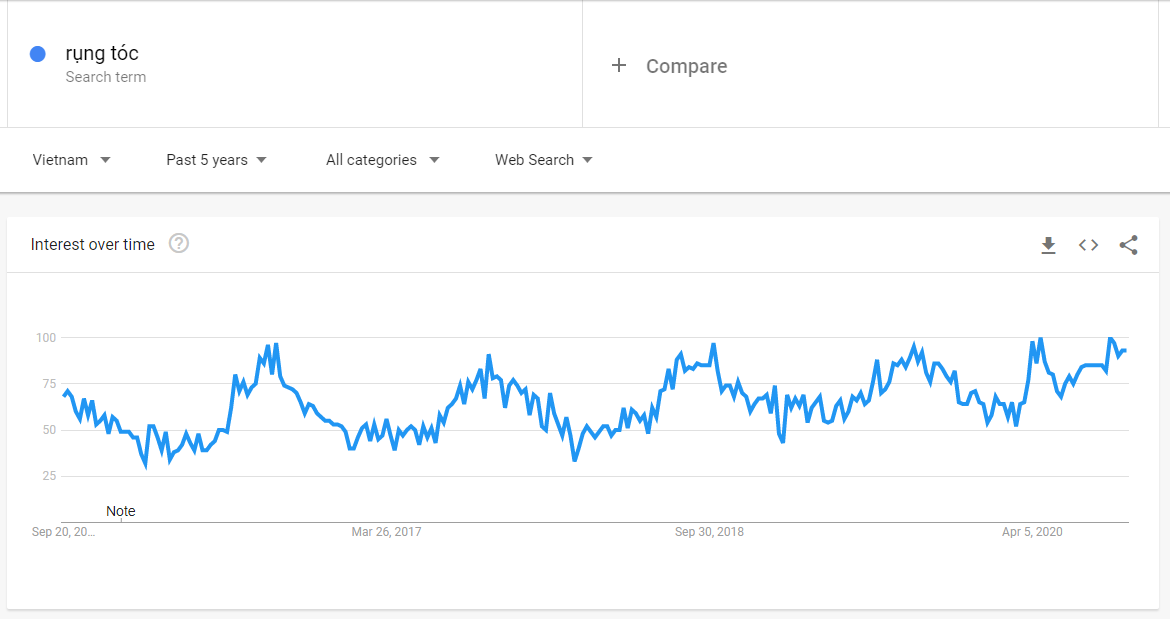1170x619 pixels.
Task: Open the Interest over time help icon
Action: tap(178, 243)
